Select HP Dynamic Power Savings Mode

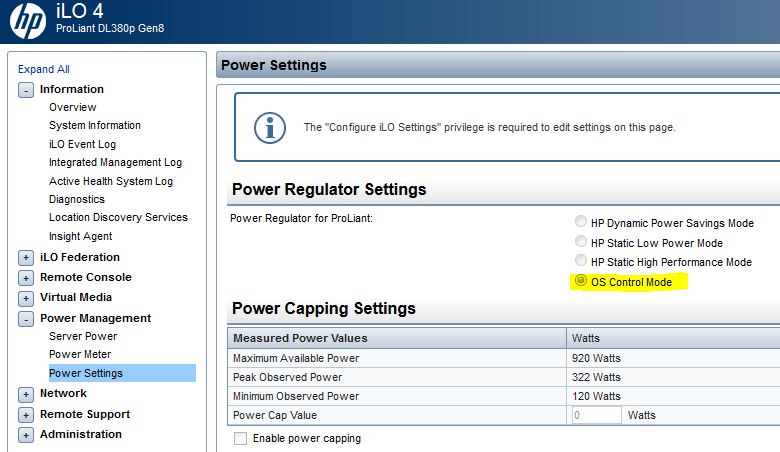(581, 221)
